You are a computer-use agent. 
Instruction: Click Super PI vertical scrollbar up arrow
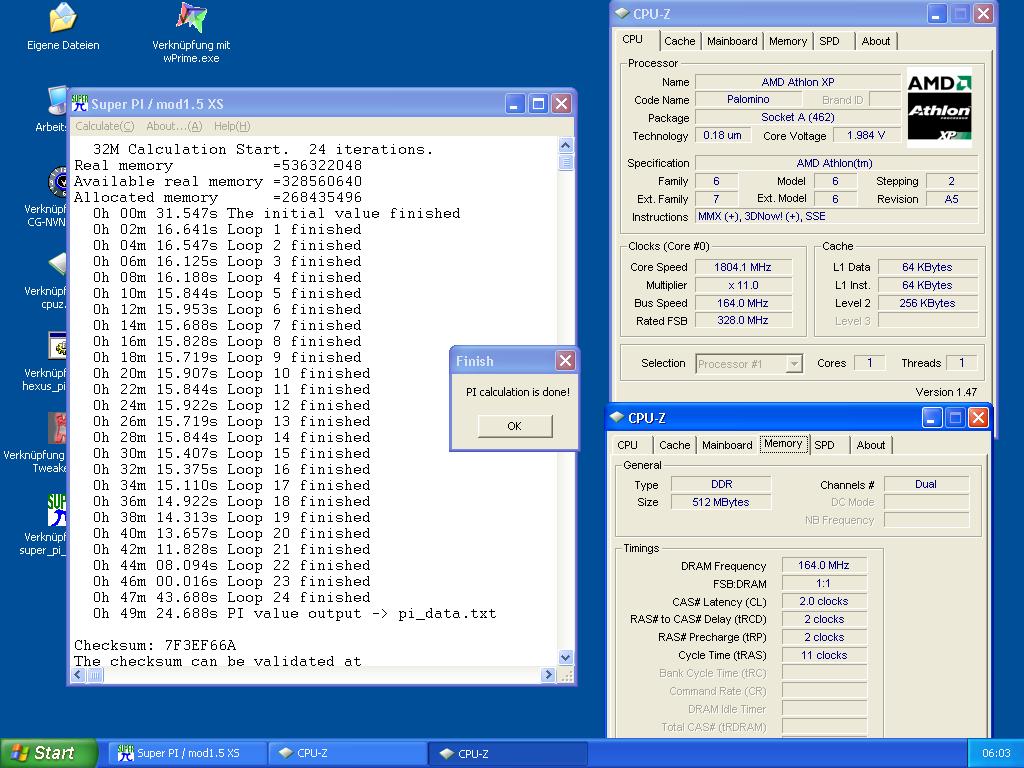tap(566, 145)
